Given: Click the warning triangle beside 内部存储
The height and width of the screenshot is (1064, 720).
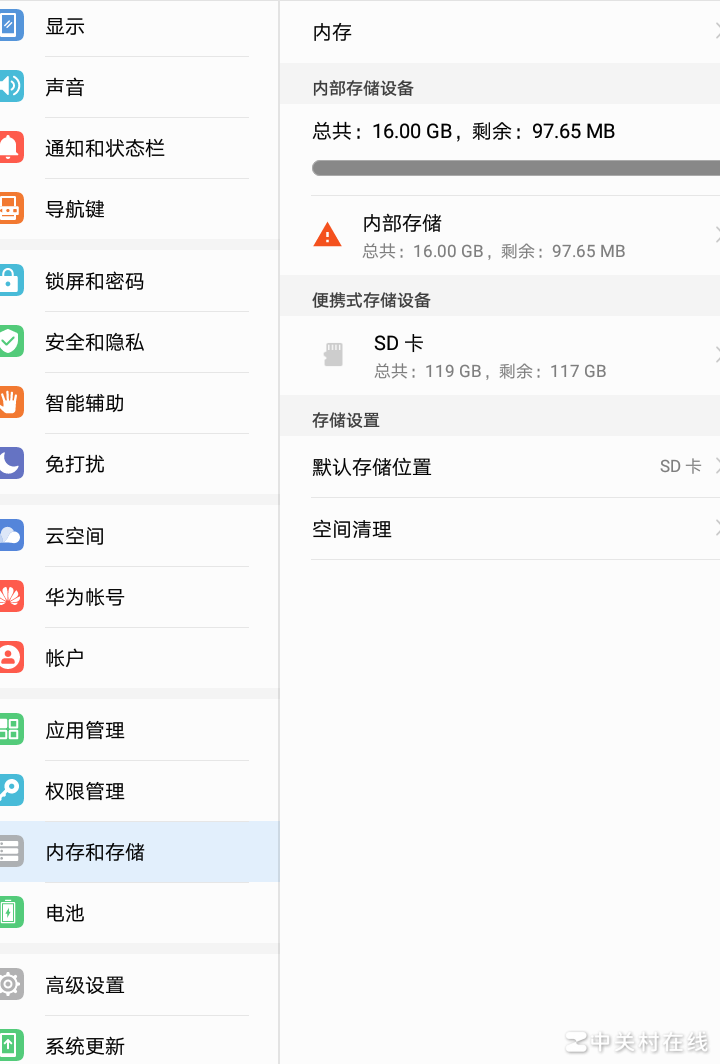Looking at the screenshot, I should point(325,235).
